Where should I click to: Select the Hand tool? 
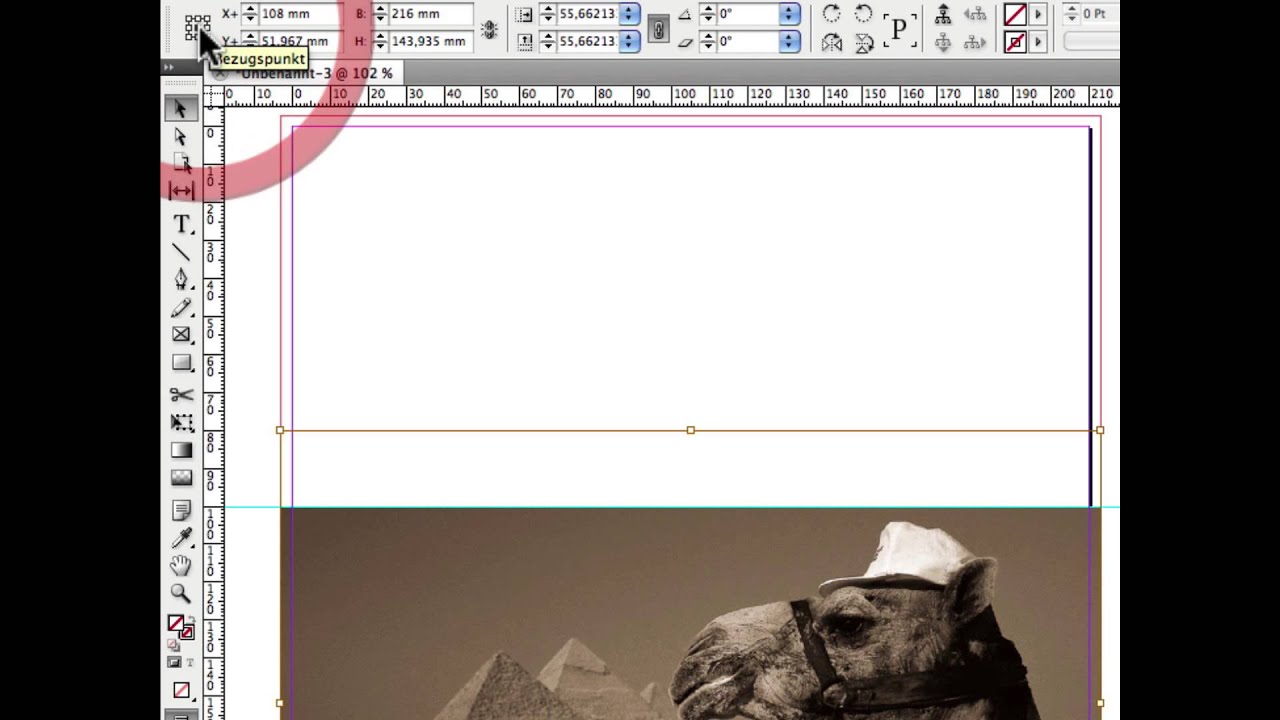tap(181, 566)
